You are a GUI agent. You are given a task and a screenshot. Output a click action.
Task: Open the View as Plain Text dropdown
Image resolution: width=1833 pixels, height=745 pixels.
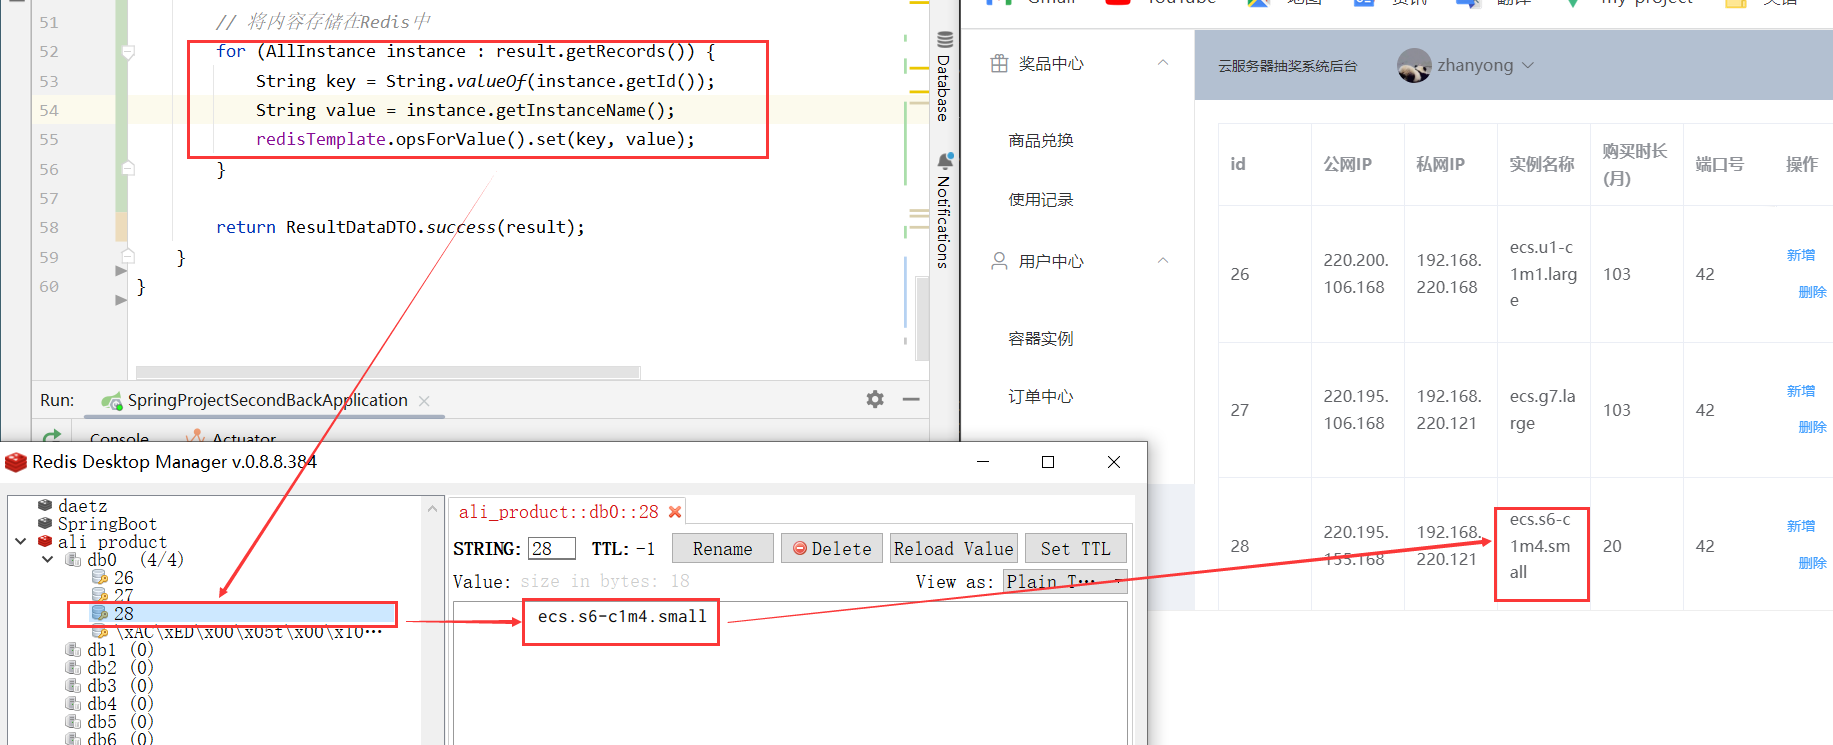click(1066, 582)
